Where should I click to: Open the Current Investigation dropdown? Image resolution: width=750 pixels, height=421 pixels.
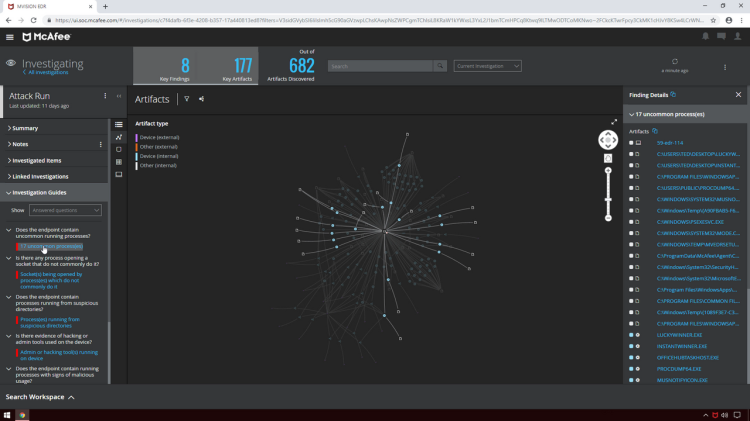(487, 66)
